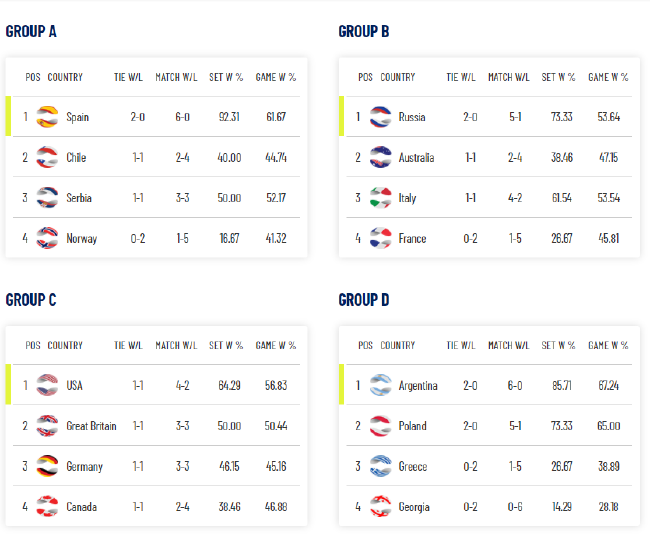Select the Greece country name
The image size is (650, 550).
click(x=413, y=467)
